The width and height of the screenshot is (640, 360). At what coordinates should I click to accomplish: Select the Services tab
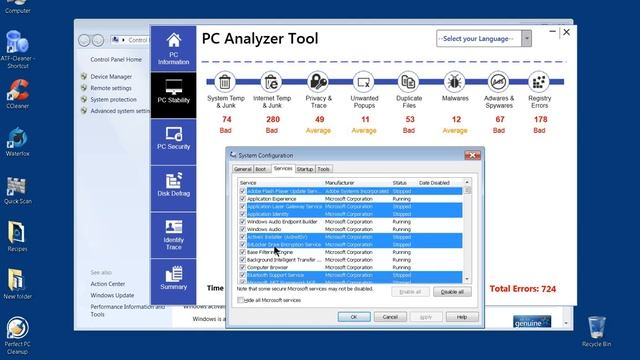[x=283, y=168]
